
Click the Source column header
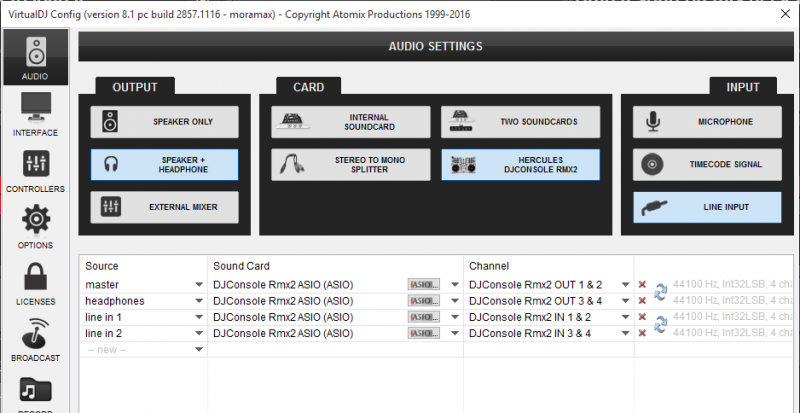tap(102, 266)
